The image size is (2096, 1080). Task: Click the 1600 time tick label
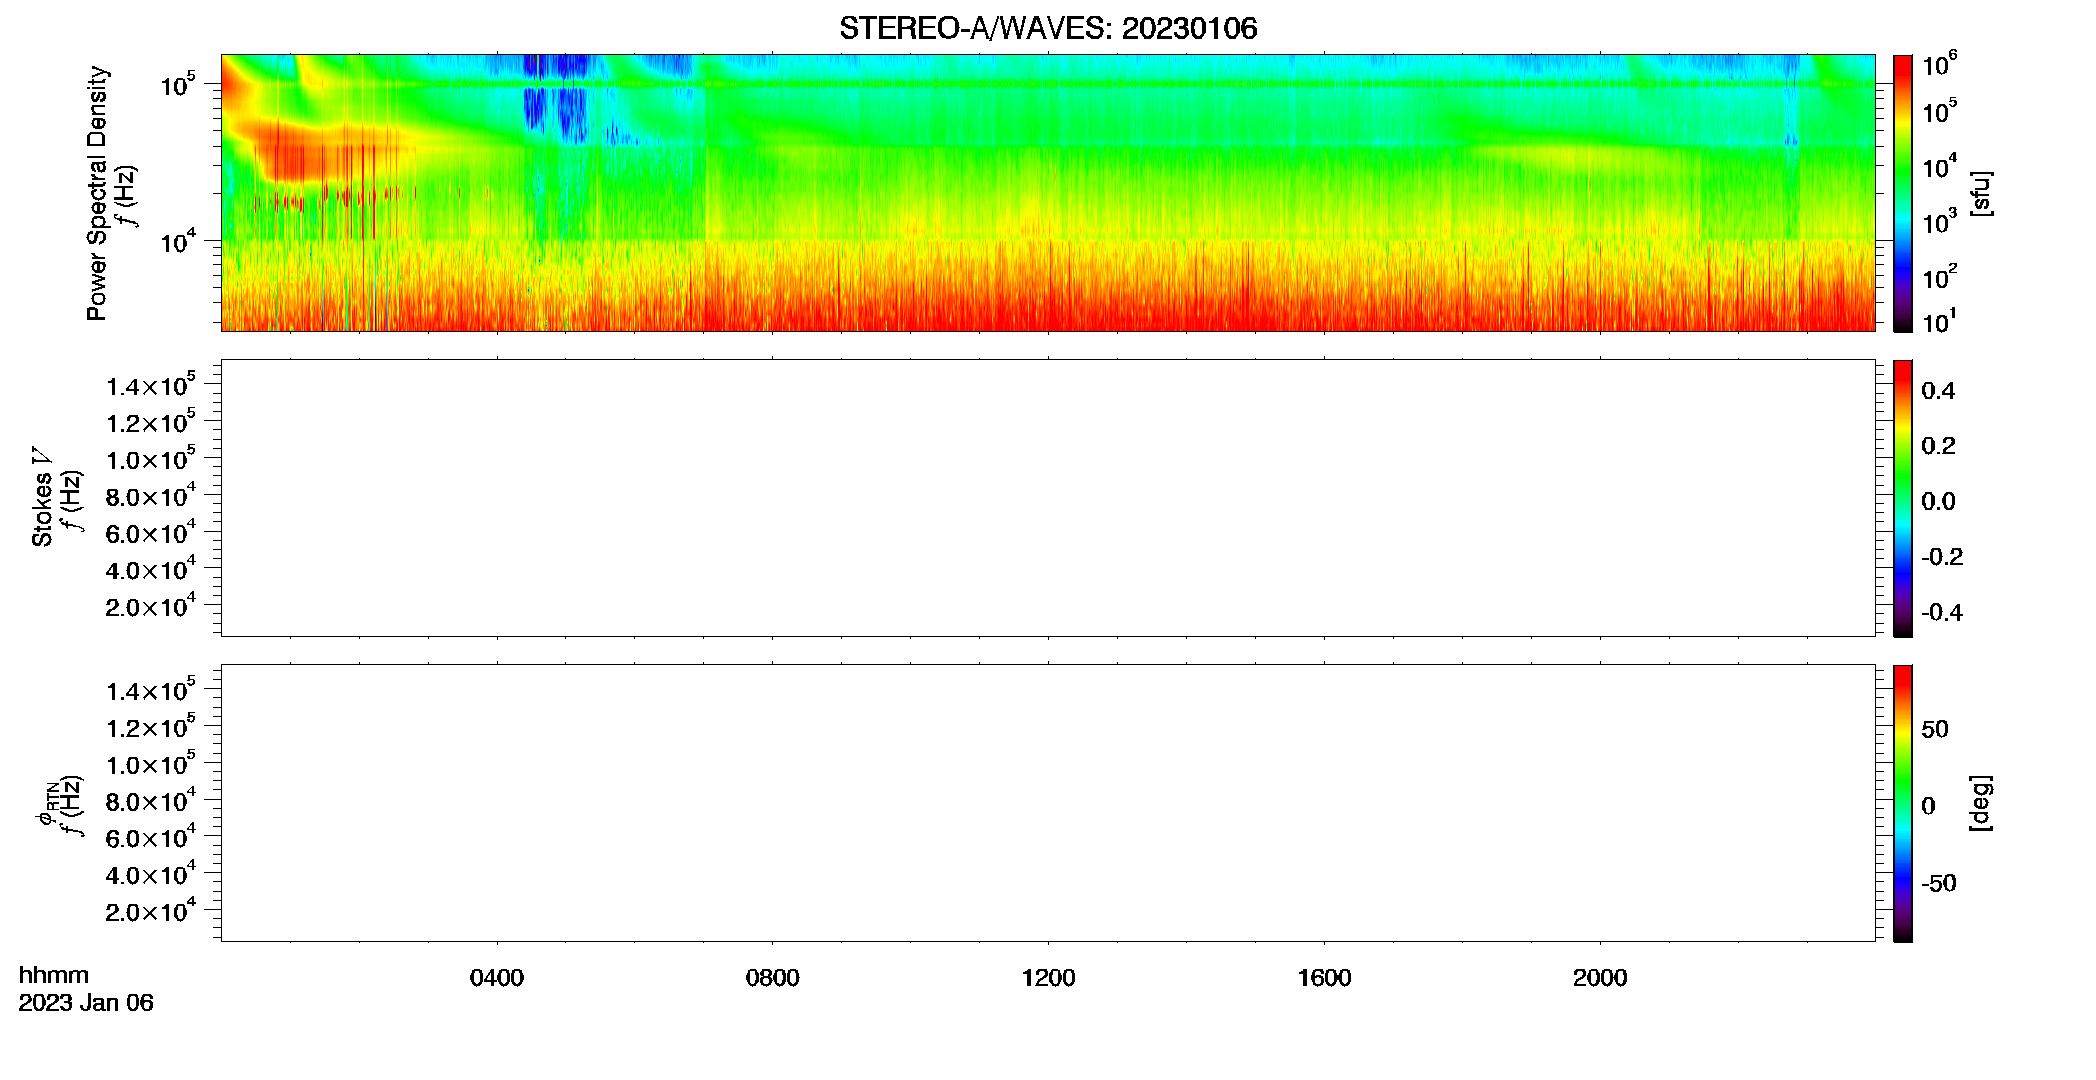[x=1324, y=978]
